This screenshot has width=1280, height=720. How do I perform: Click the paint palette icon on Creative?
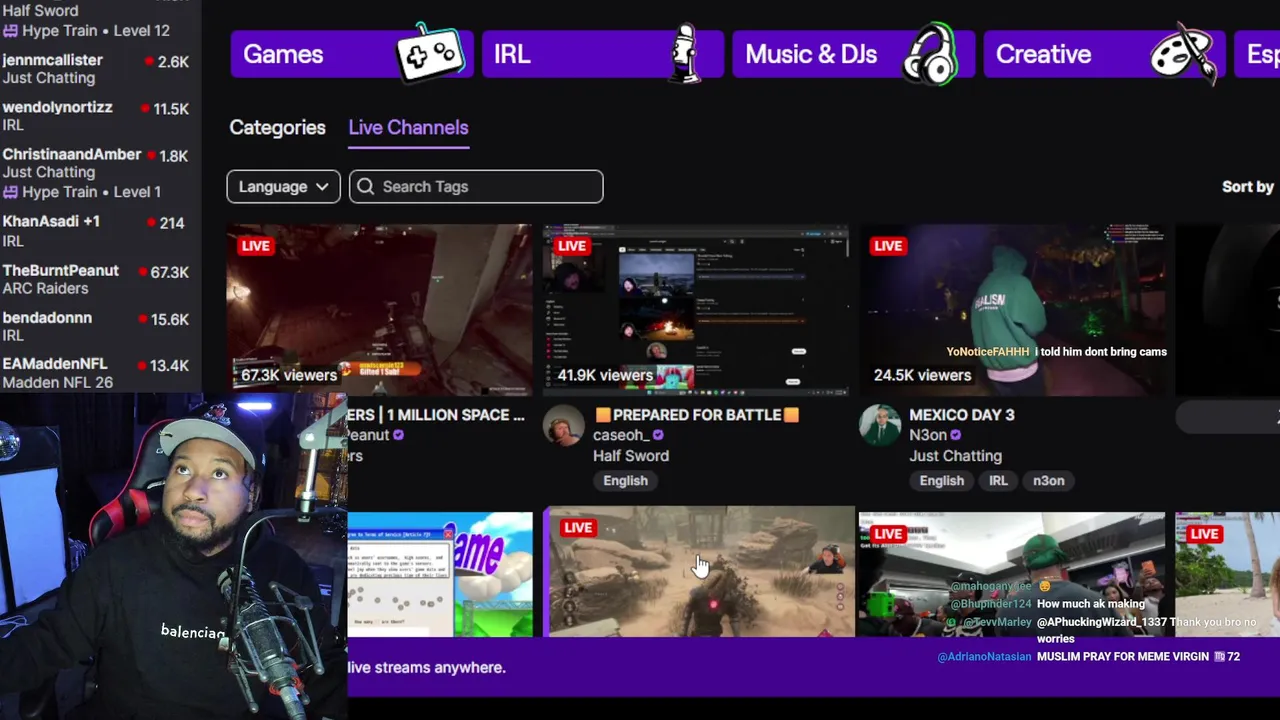tap(1184, 54)
